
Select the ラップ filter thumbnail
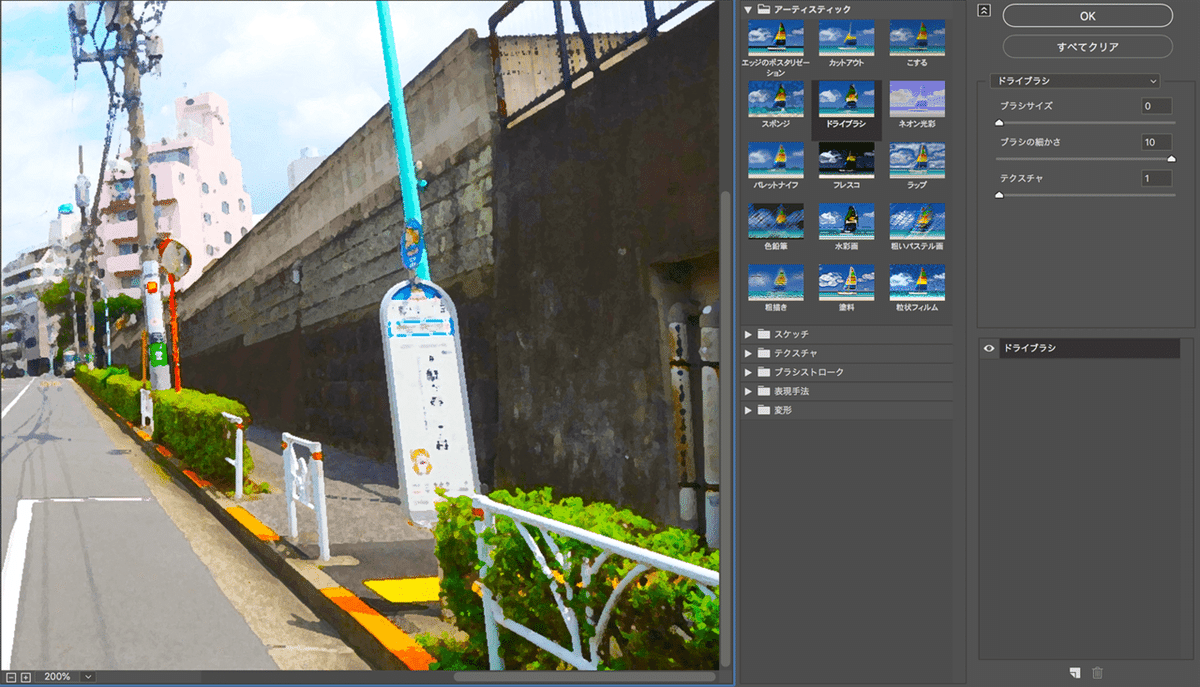(x=917, y=160)
